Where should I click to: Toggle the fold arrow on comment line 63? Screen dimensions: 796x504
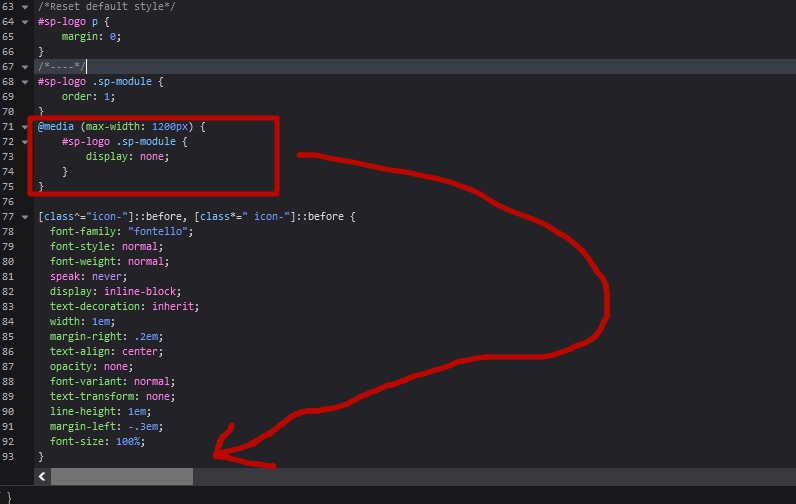point(25,6)
